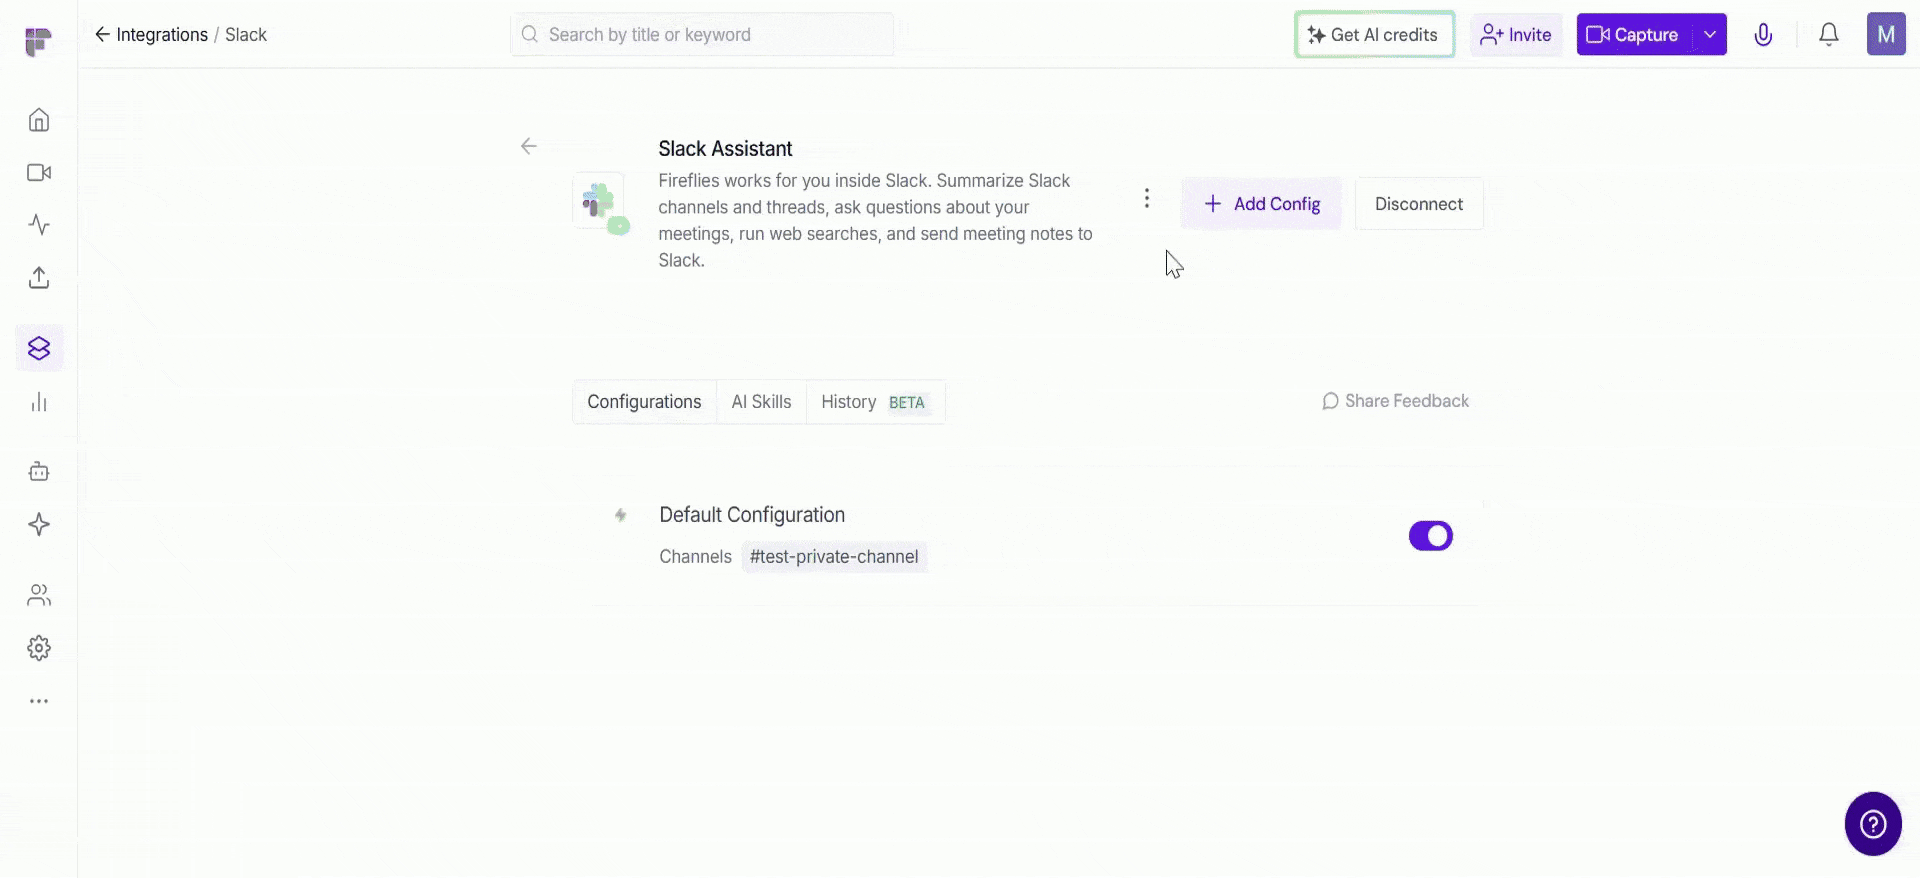Open the activity pulse sidebar icon
Image resolution: width=1920 pixels, height=878 pixels.
[x=39, y=225]
